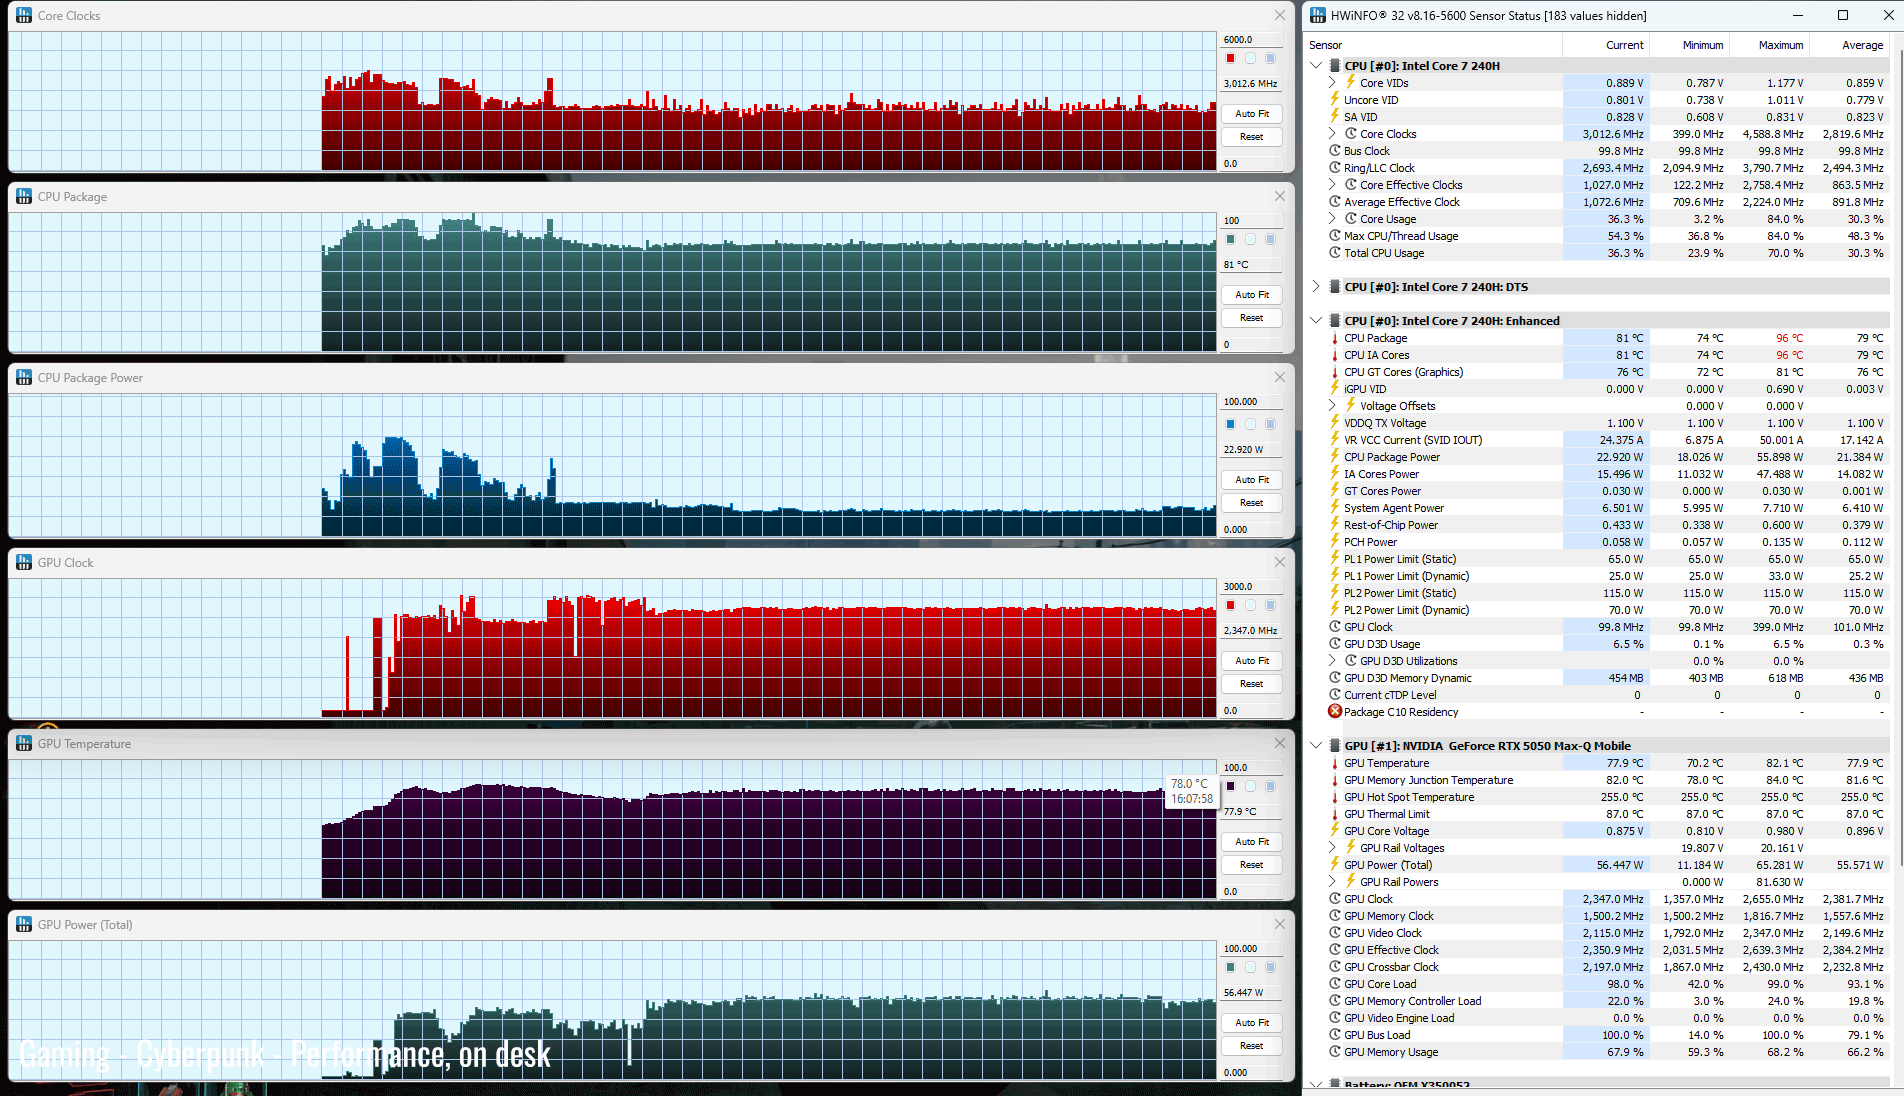This screenshot has width=1904, height=1096.
Task: Edit the 3000.0 maximum field in GPU Clock graph
Action: point(1251,587)
